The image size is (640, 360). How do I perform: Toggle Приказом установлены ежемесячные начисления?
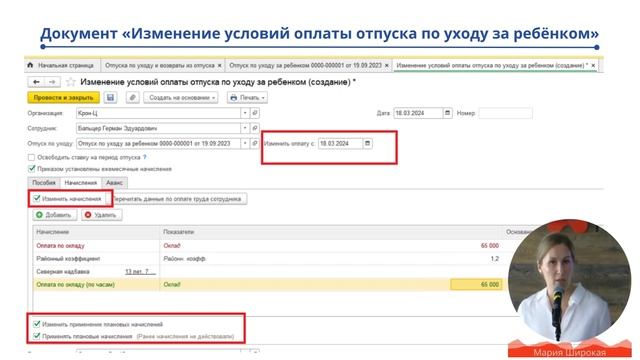click(x=31, y=169)
